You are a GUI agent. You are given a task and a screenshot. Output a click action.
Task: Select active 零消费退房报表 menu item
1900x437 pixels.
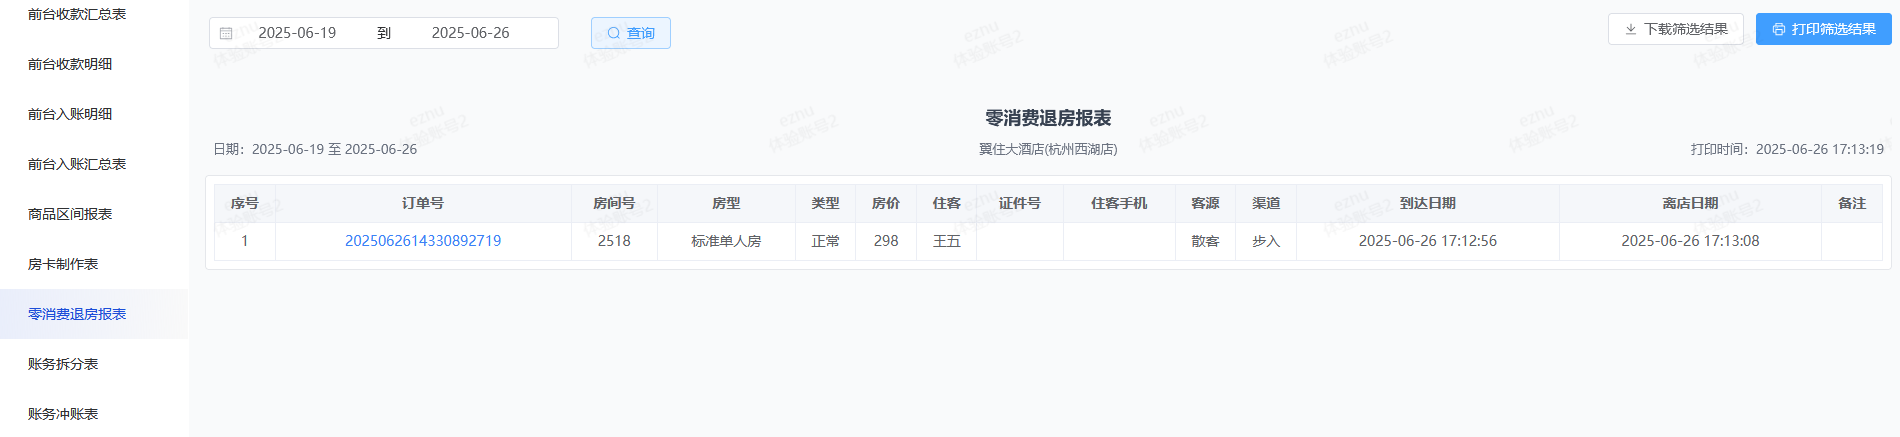pos(94,314)
